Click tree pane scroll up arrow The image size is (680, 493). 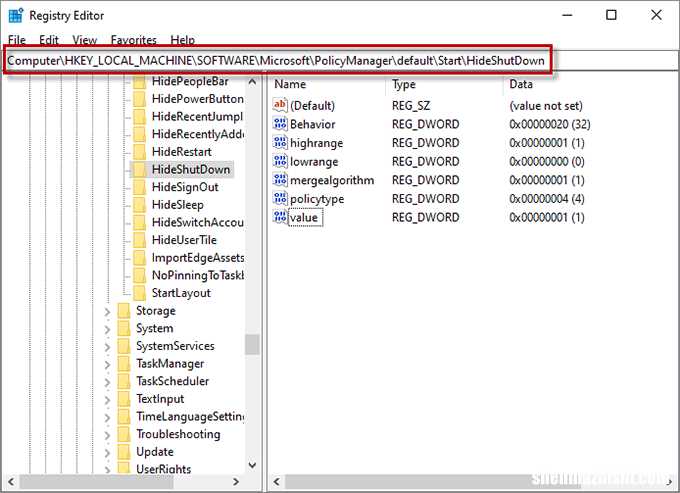pos(252,82)
